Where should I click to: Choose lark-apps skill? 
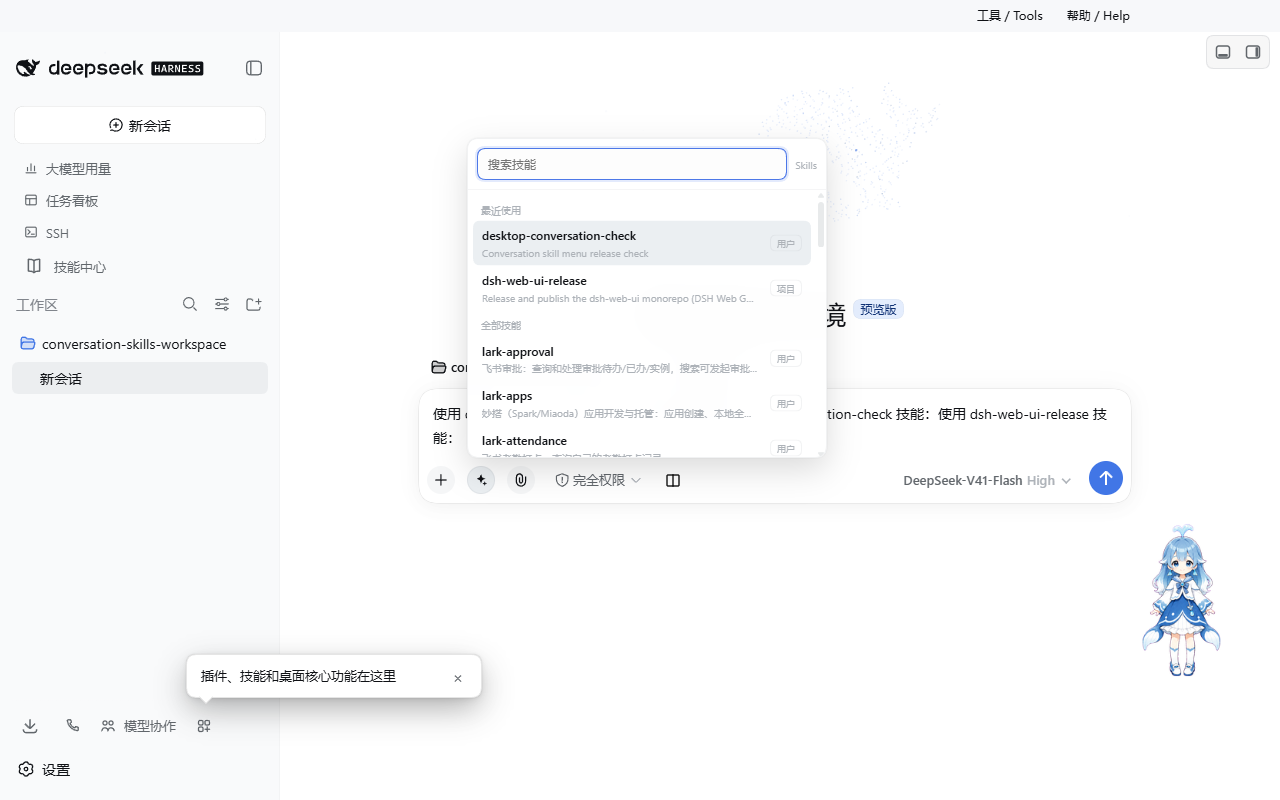[x=642, y=403]
